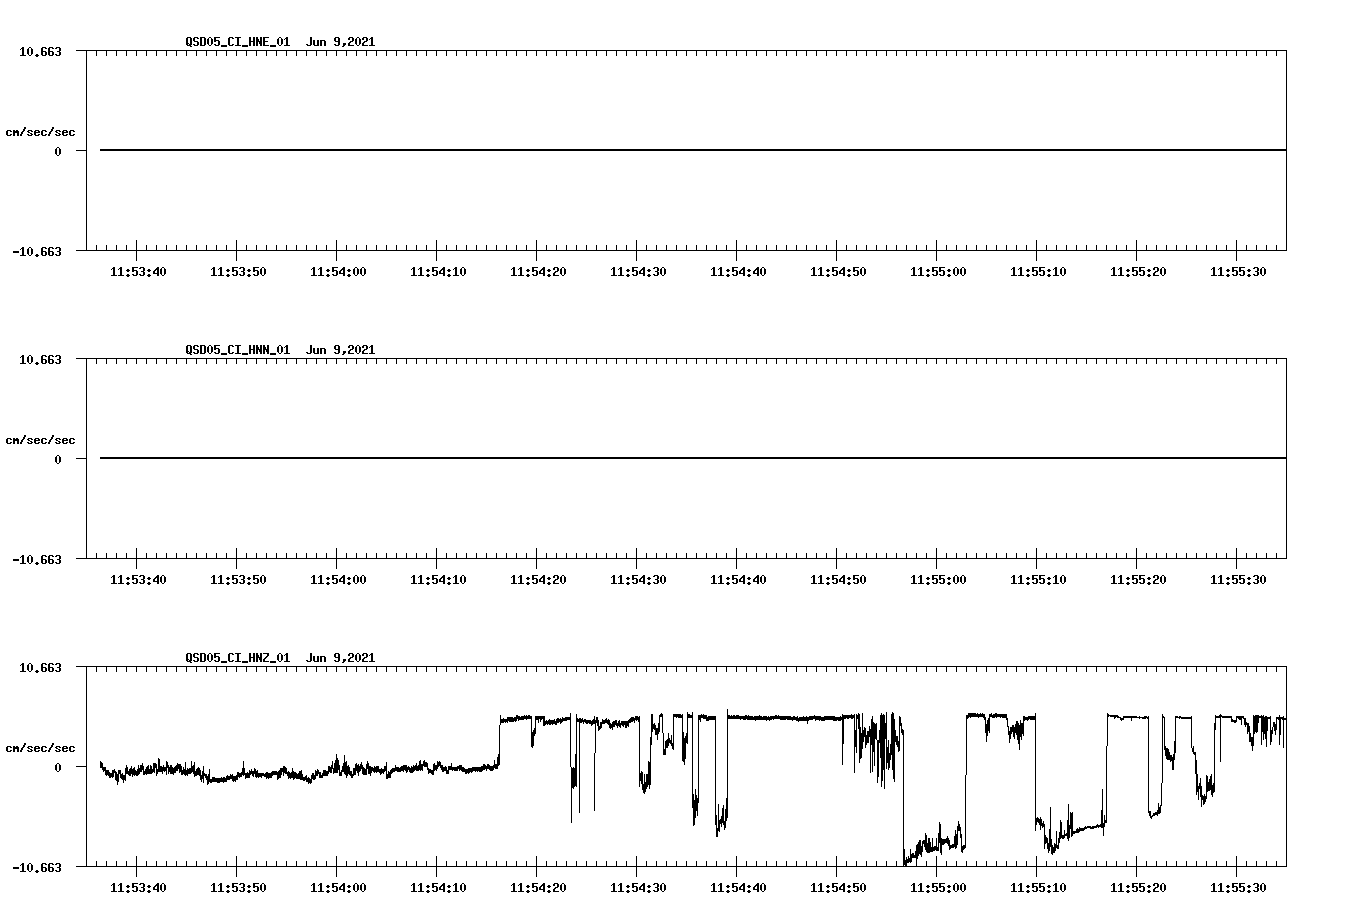Click the QSD05_CI_HNE_01 plot title
The width and height of the screenshot is (1358, 924).
click(280, 42)
